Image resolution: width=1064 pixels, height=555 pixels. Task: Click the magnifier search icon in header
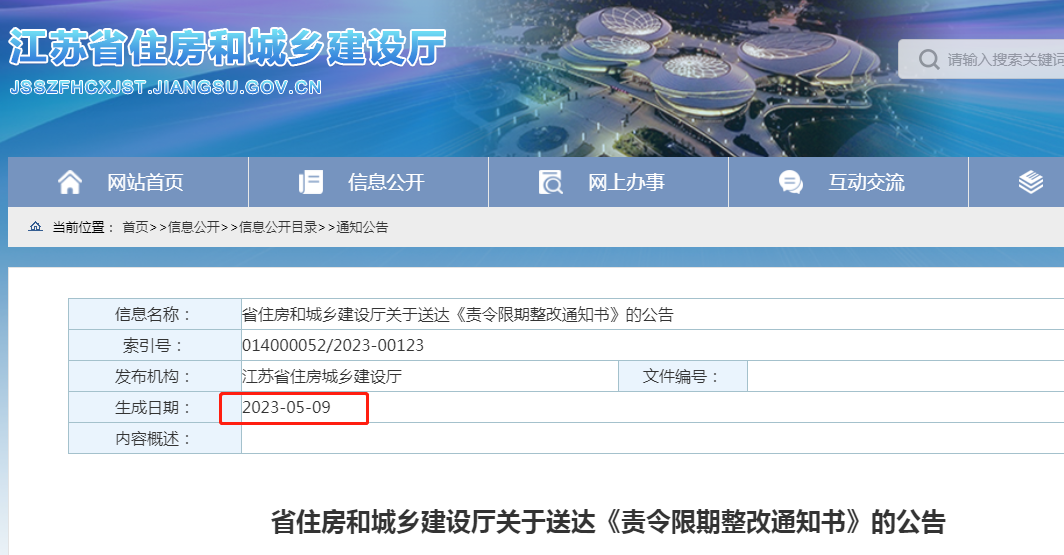tap(929, 60)
